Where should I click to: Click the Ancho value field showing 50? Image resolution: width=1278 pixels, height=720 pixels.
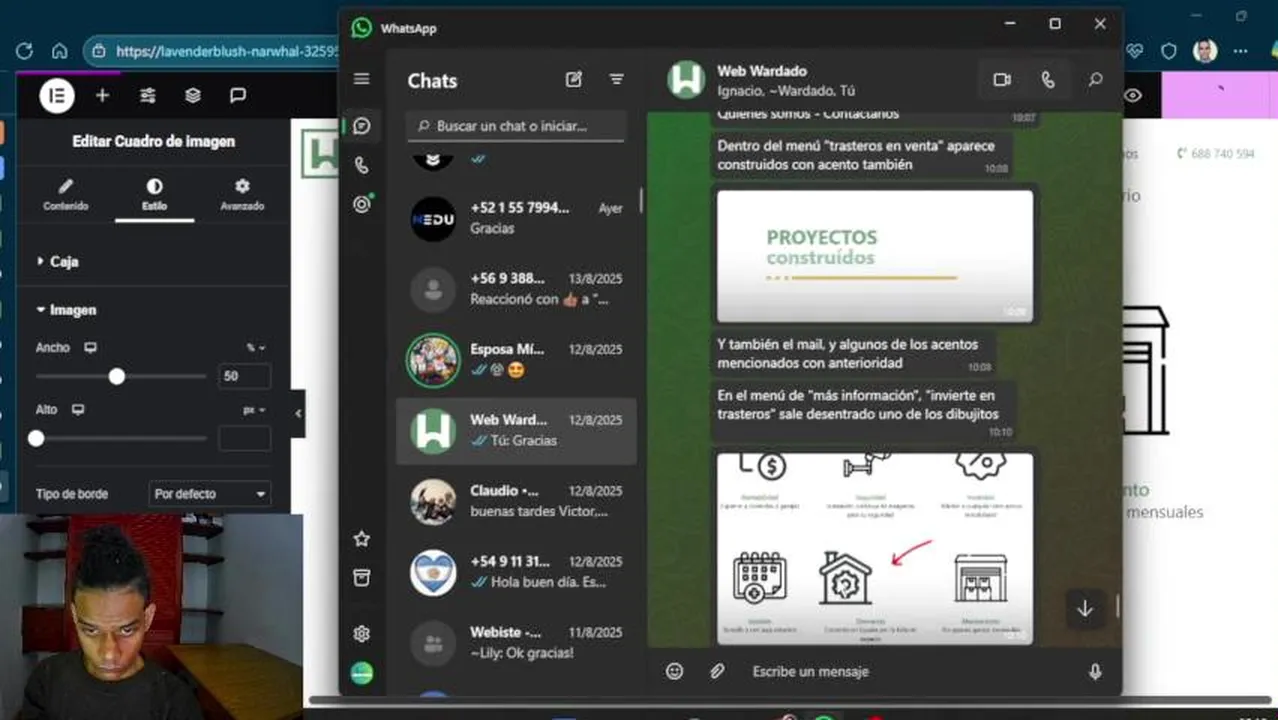tap(244, 376)
